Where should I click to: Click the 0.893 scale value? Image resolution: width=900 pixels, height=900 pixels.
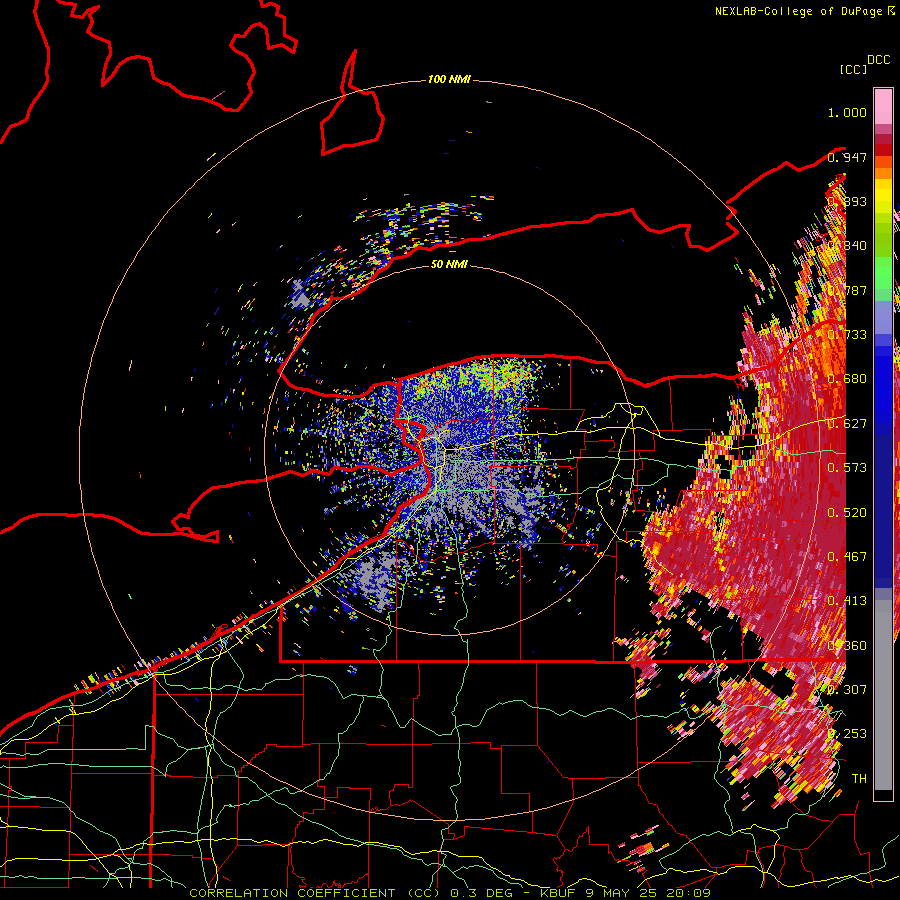tap(847, 201)
